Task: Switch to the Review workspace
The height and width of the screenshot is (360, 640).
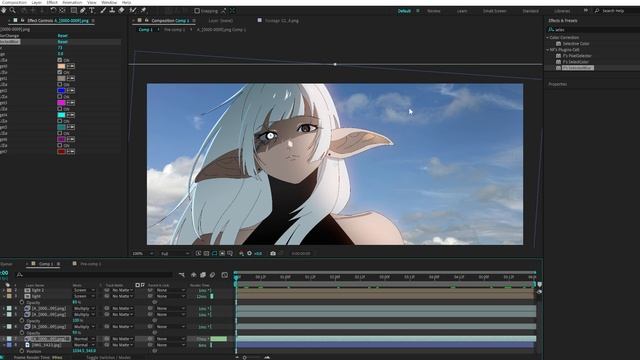Action: point(433,11)
